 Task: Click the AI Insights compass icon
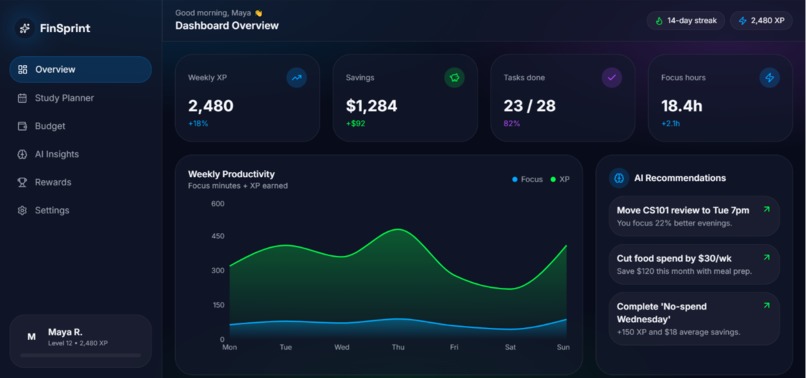(22, 154)
